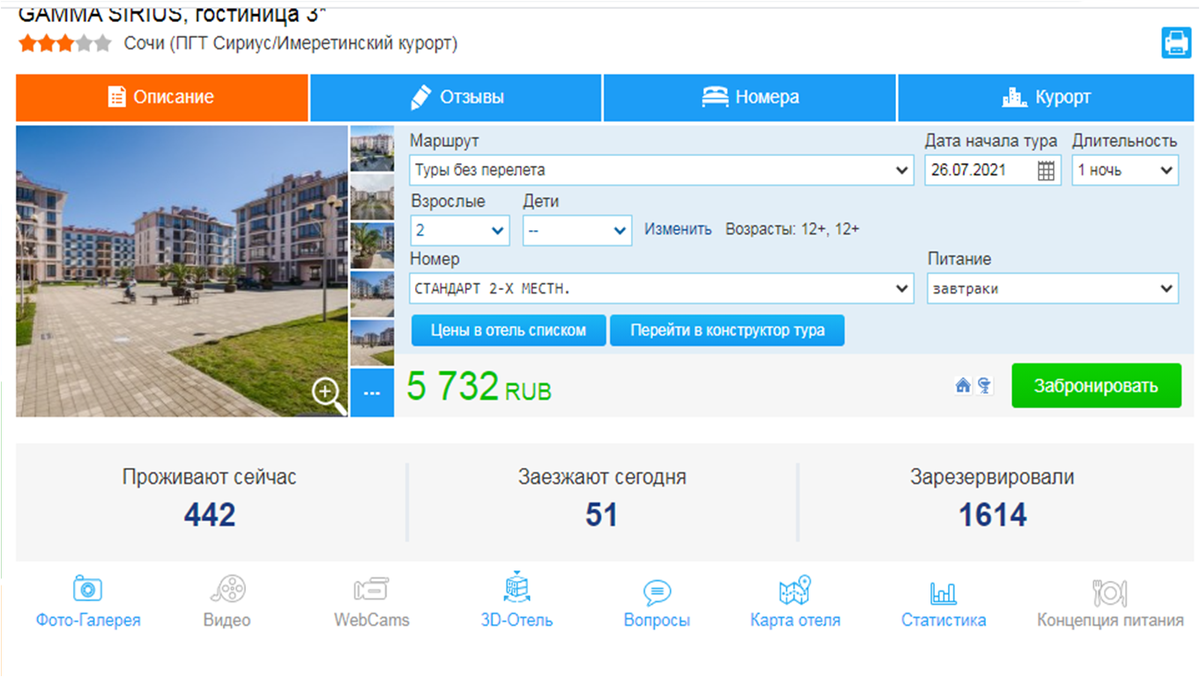Click the print page icon
This screenshot has width=1200, height=677.
(1175, 43)
